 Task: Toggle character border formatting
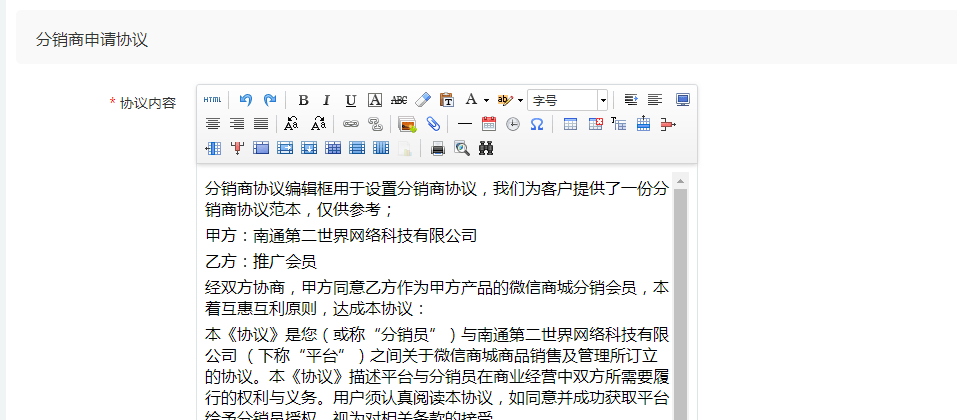pyautogui.click(x=375, y=100)
